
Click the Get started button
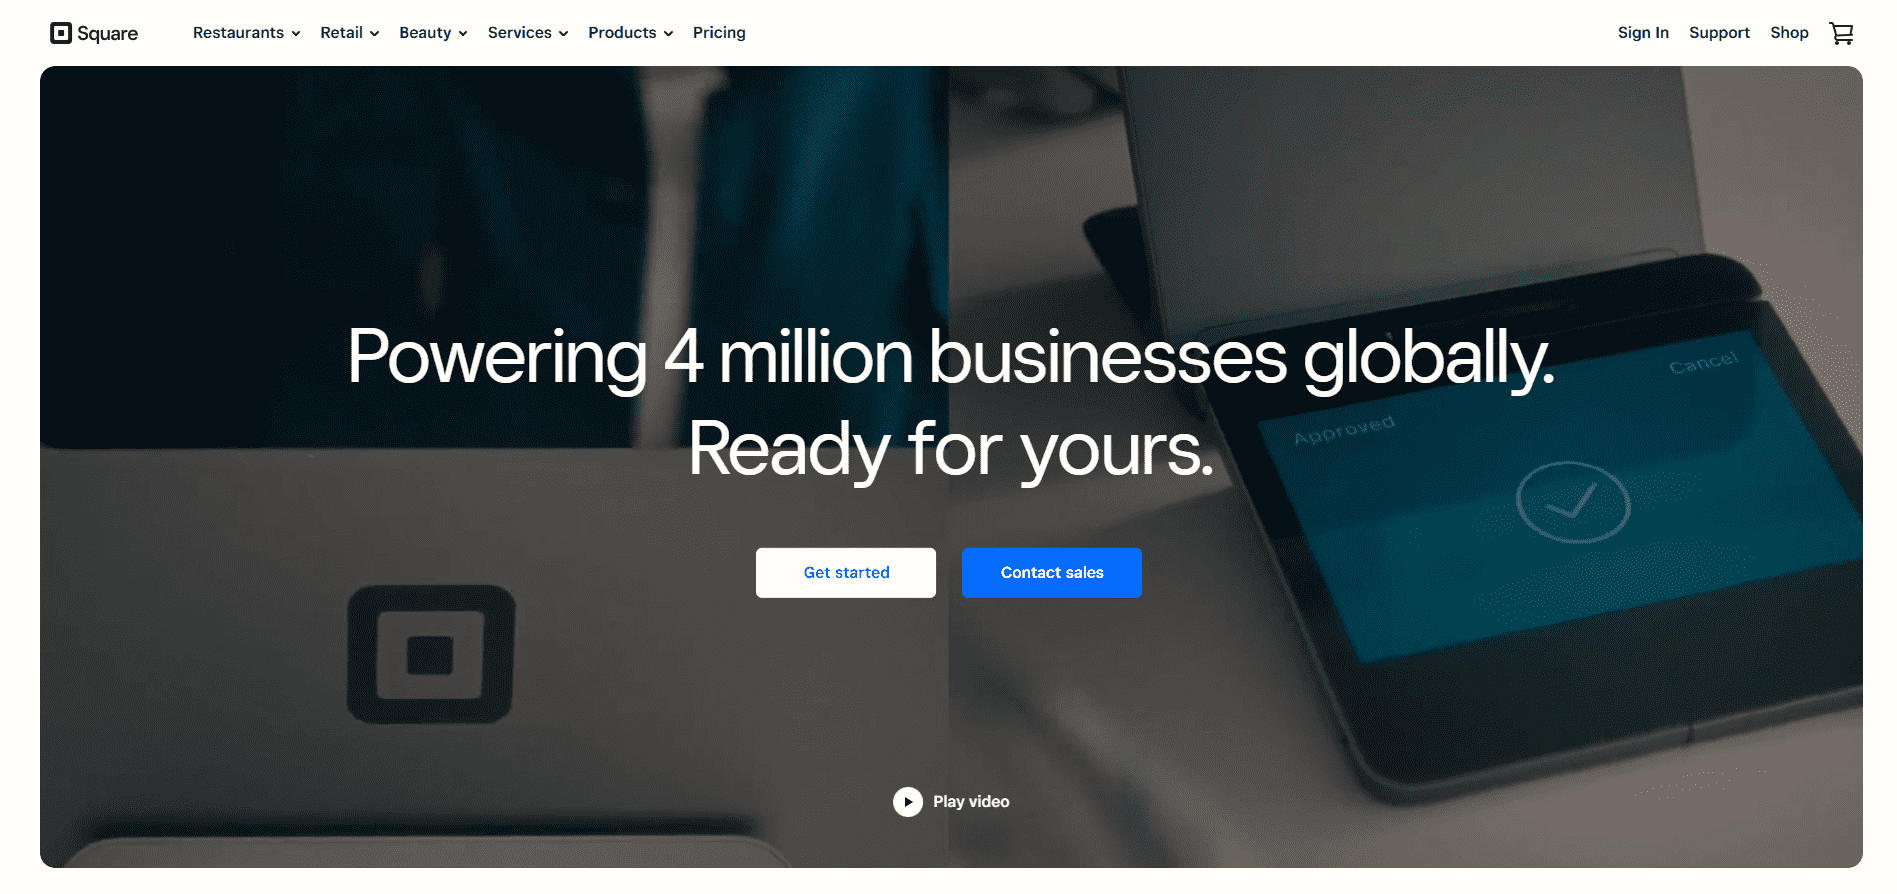pos(846,573)
